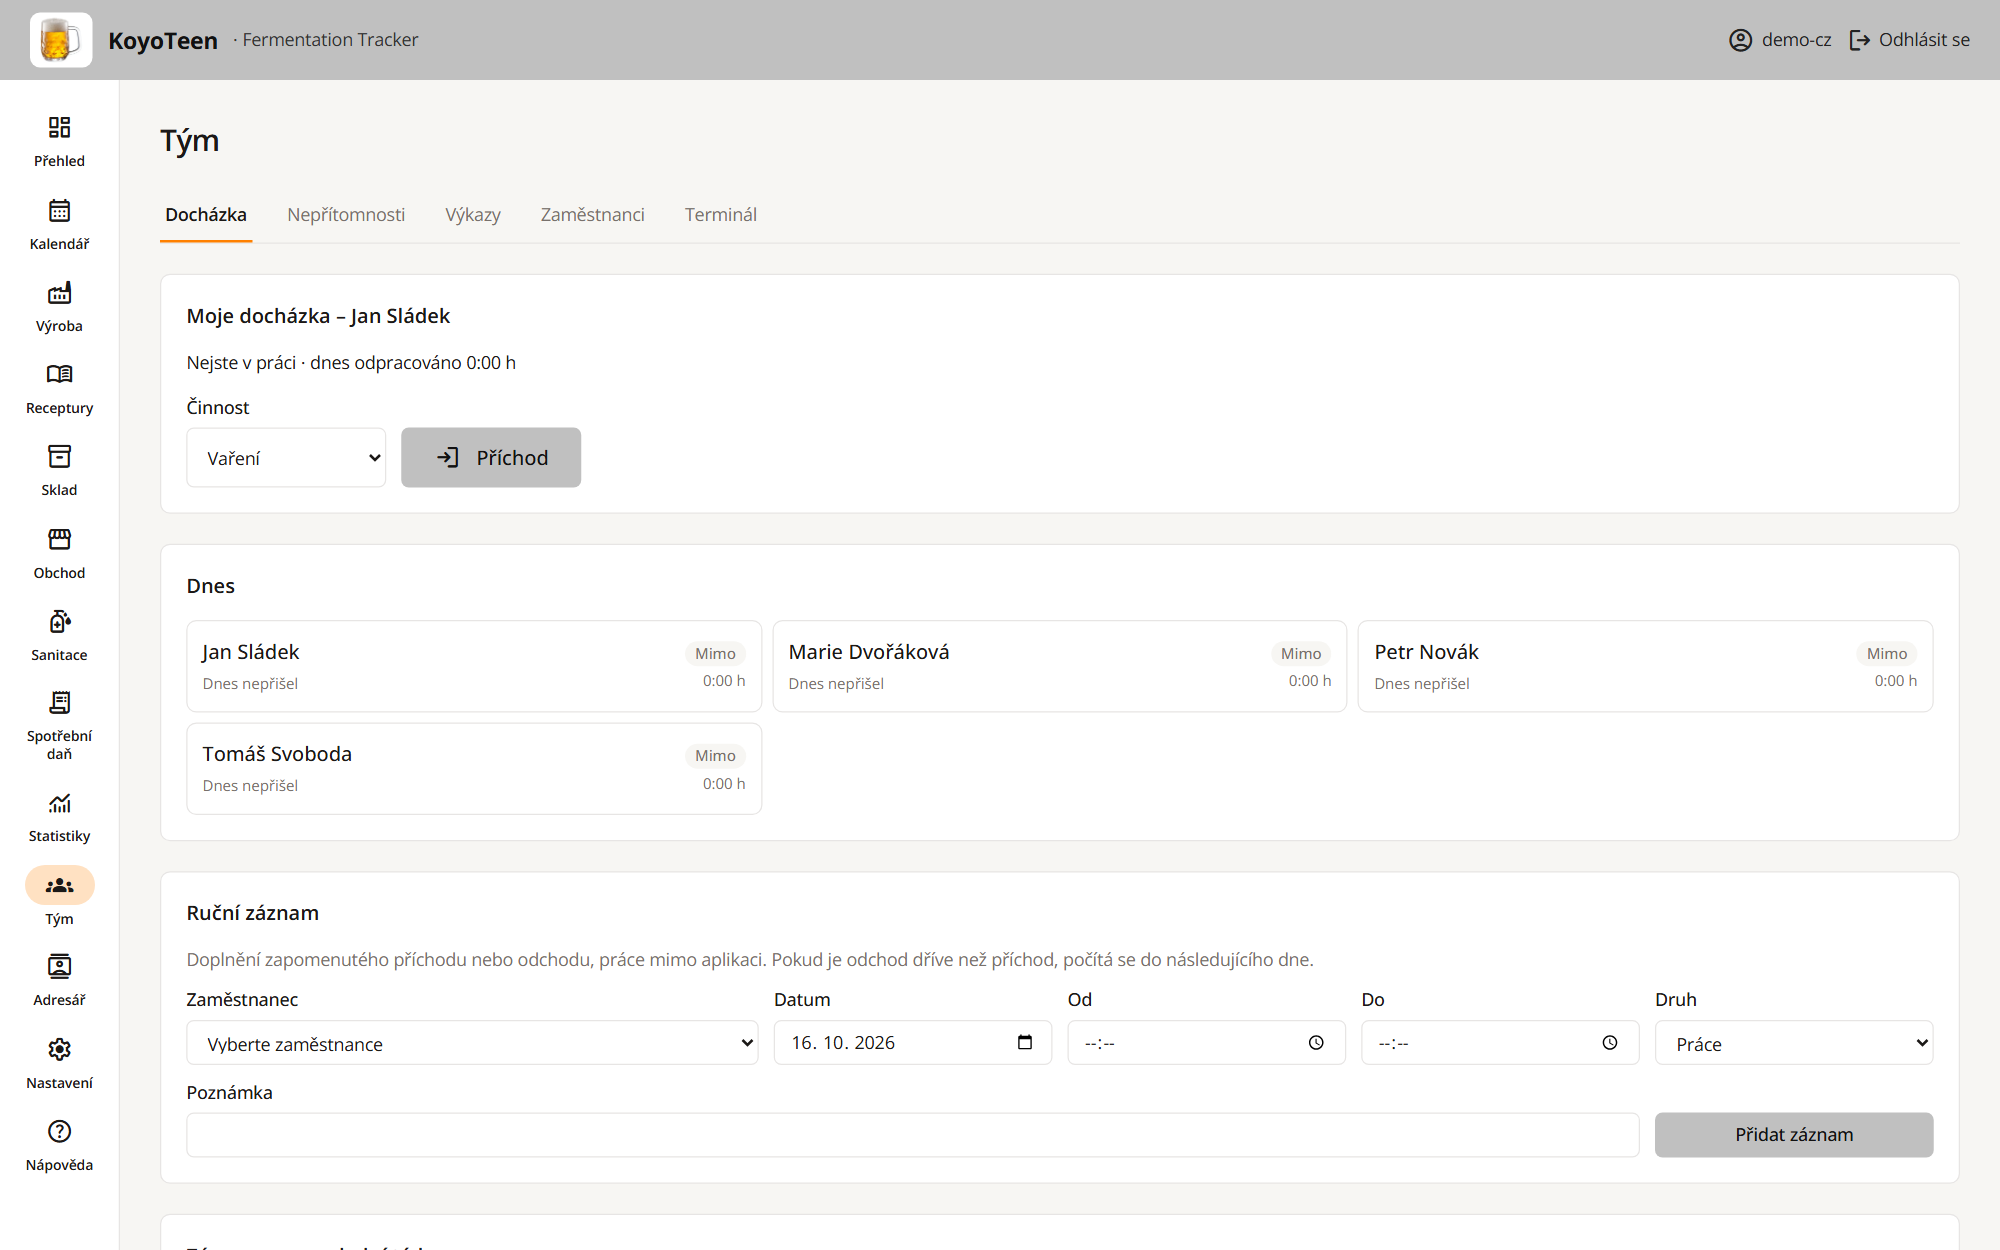The height and width of the screenshot is (1250, 2000).
Task: Open Sanitace spray bottle icon
Action: [x=59, y=621]
